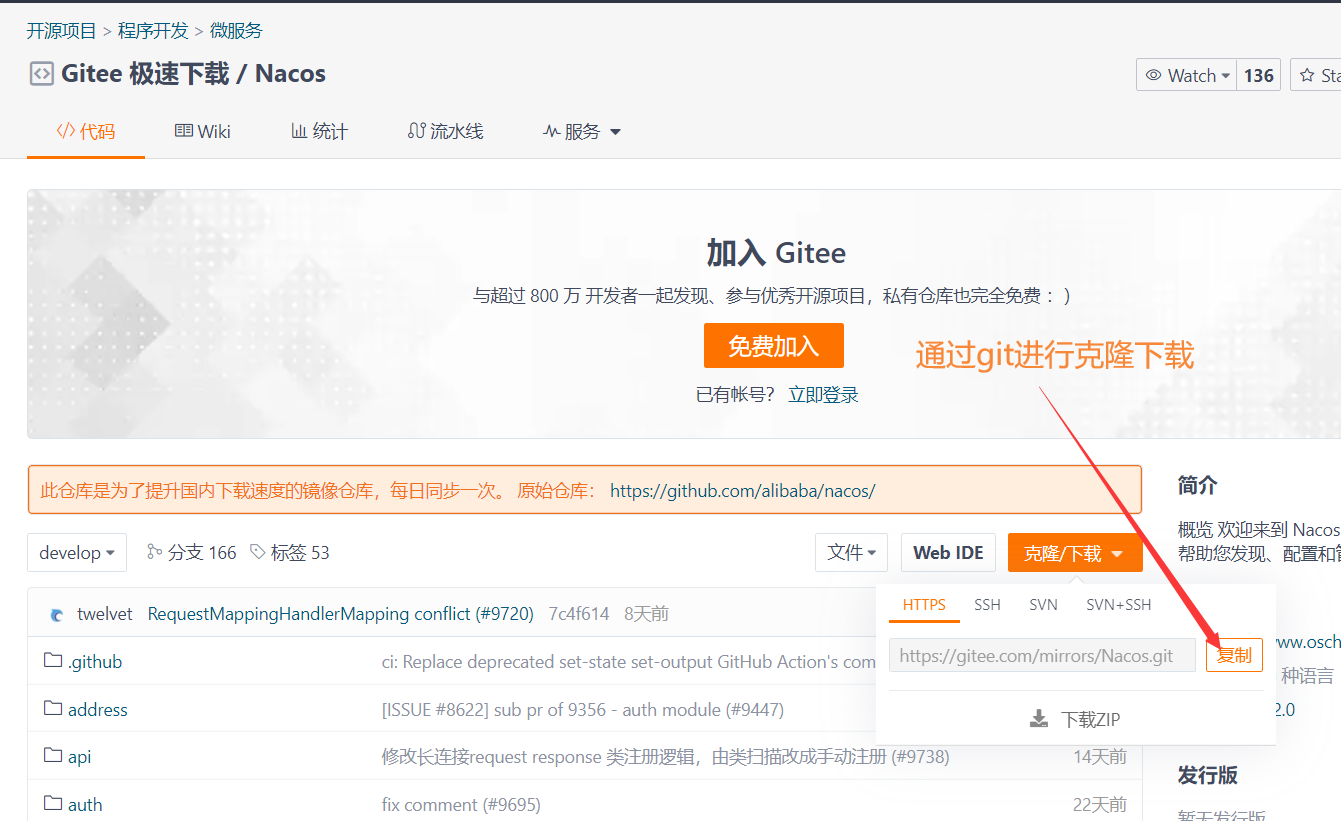Click the 简介 sidebar heading
Image resolution: width=1341 pixels, height=821 pixels.
coord(1198,486)
